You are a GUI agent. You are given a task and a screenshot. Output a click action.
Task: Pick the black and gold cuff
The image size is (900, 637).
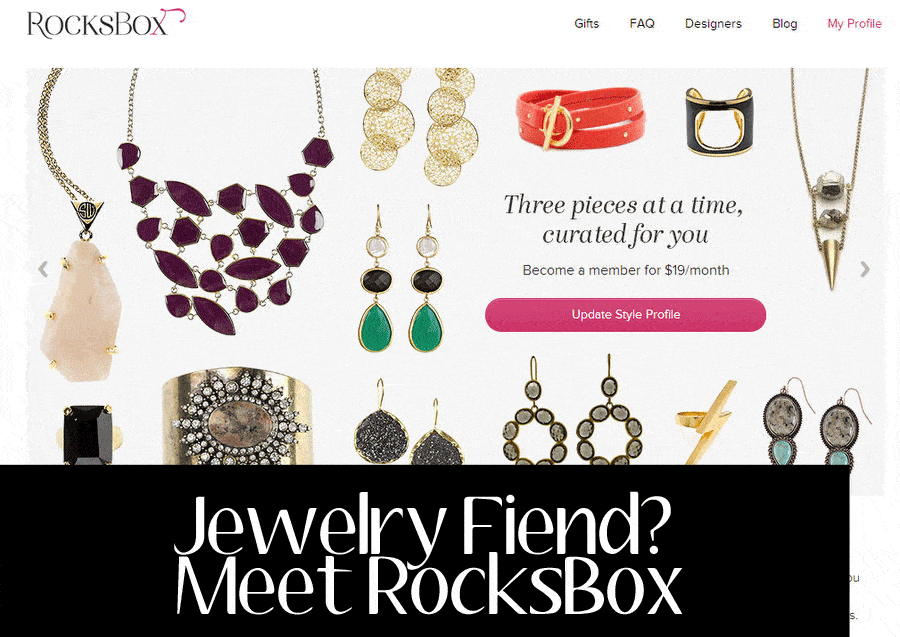pyautogui.click(x=719, y=121)
